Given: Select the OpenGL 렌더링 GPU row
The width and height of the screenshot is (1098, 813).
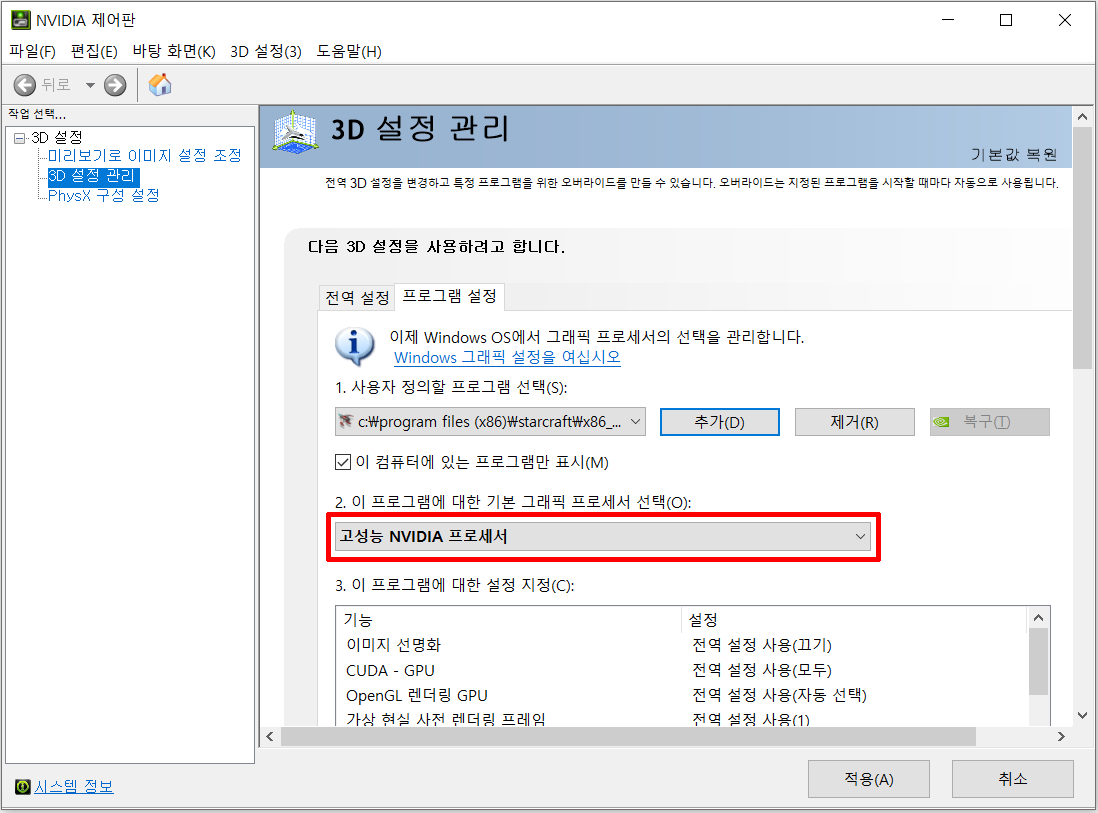Looking at the screenshot, I should [681, 695].
